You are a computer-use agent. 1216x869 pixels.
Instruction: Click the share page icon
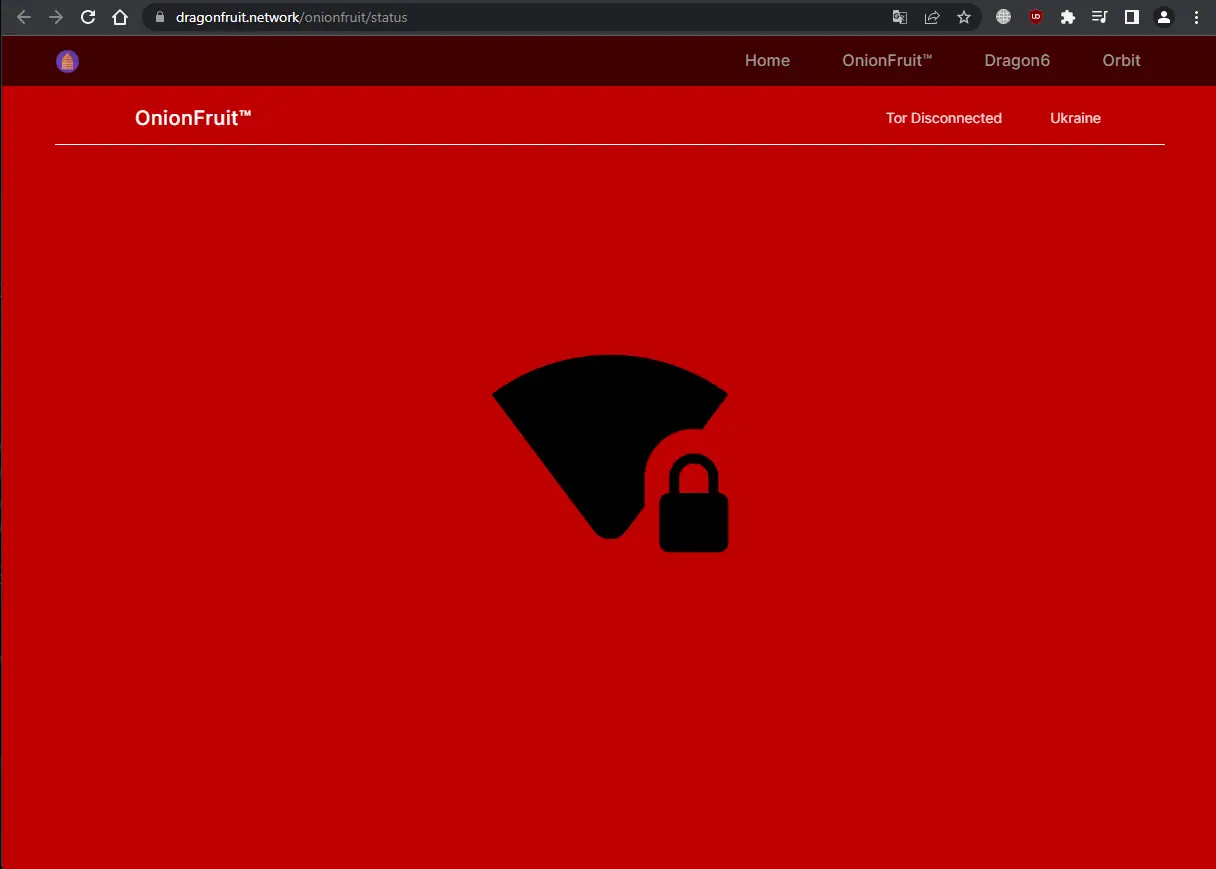[x=932, y=17]
